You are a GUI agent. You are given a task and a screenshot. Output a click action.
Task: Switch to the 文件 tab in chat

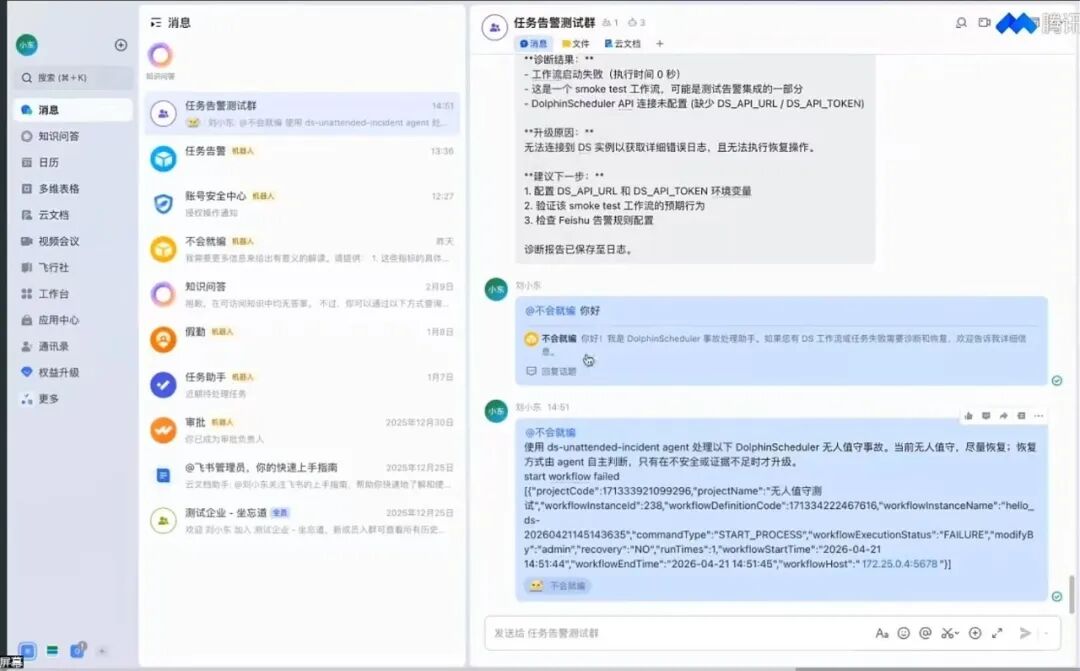click(576, 43)
